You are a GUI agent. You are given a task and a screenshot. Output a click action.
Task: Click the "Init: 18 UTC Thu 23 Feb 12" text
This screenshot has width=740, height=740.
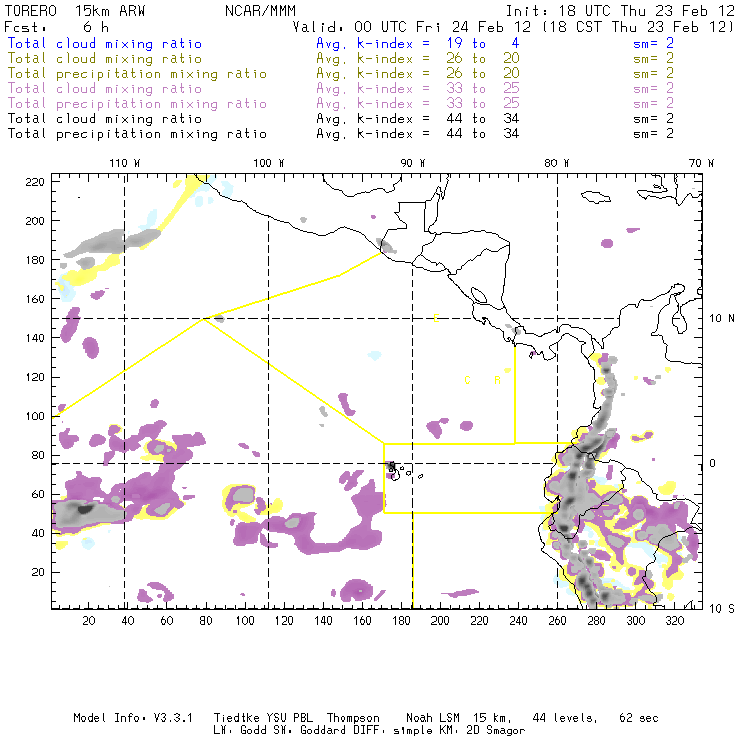pos(620,11)
